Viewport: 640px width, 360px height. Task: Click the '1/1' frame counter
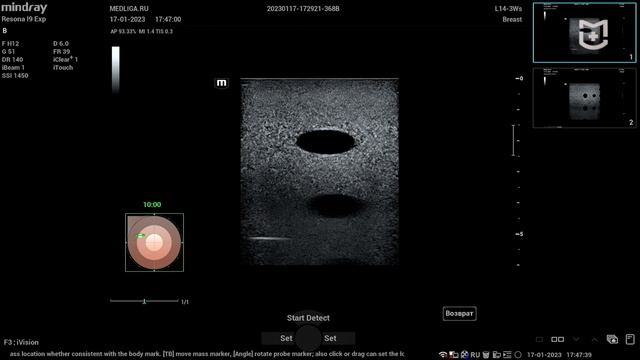185,302
